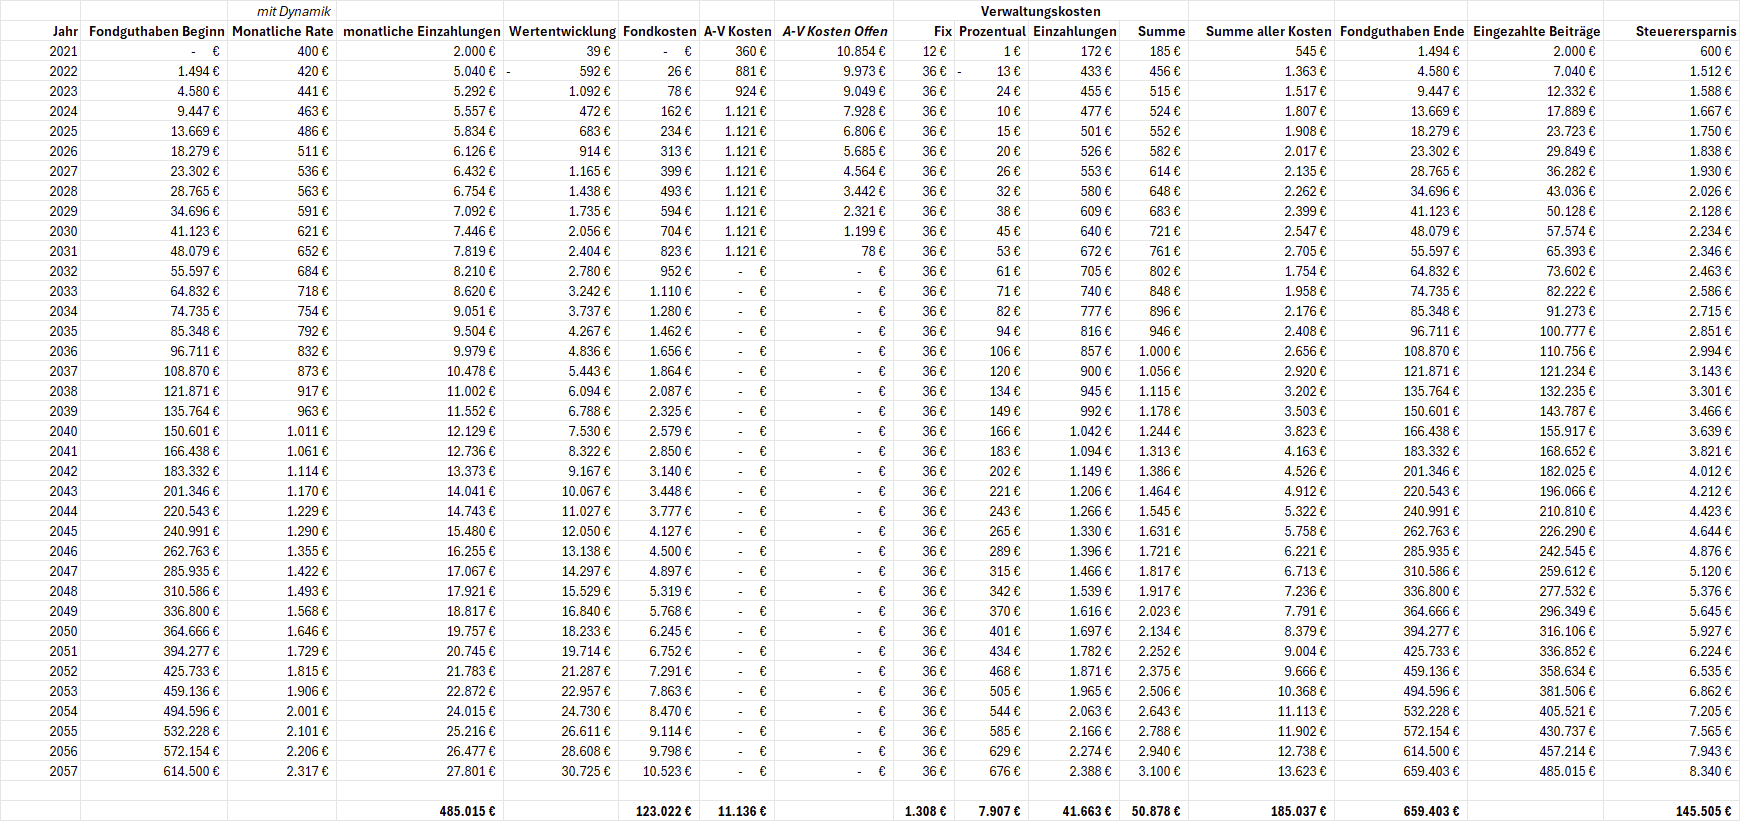1740x821 pixels.
Task: Click the Eingezahlte Beiträge header cell
Action: 1536,31
